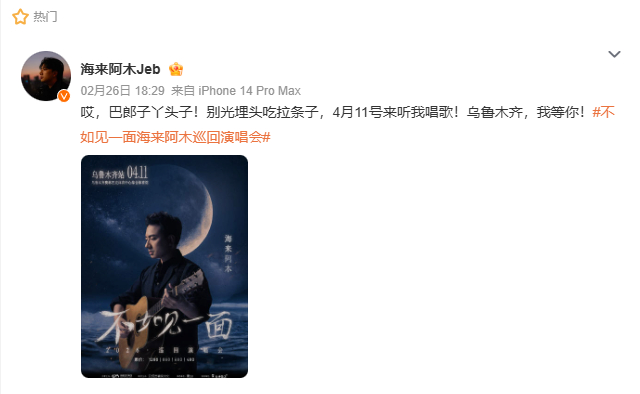Click the 乌鲁木齐站 04.11 poster heading
This screenshot has height=394, width=640.
pos(119,173)
